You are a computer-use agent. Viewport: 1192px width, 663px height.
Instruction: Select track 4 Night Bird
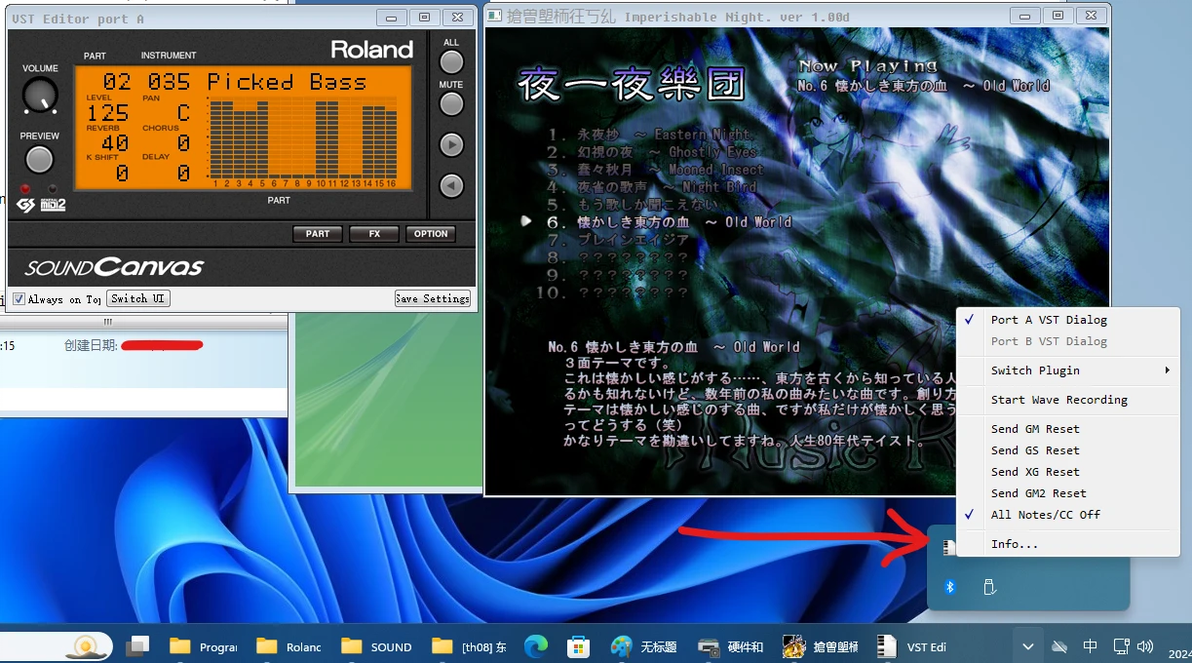coord(651,187)
